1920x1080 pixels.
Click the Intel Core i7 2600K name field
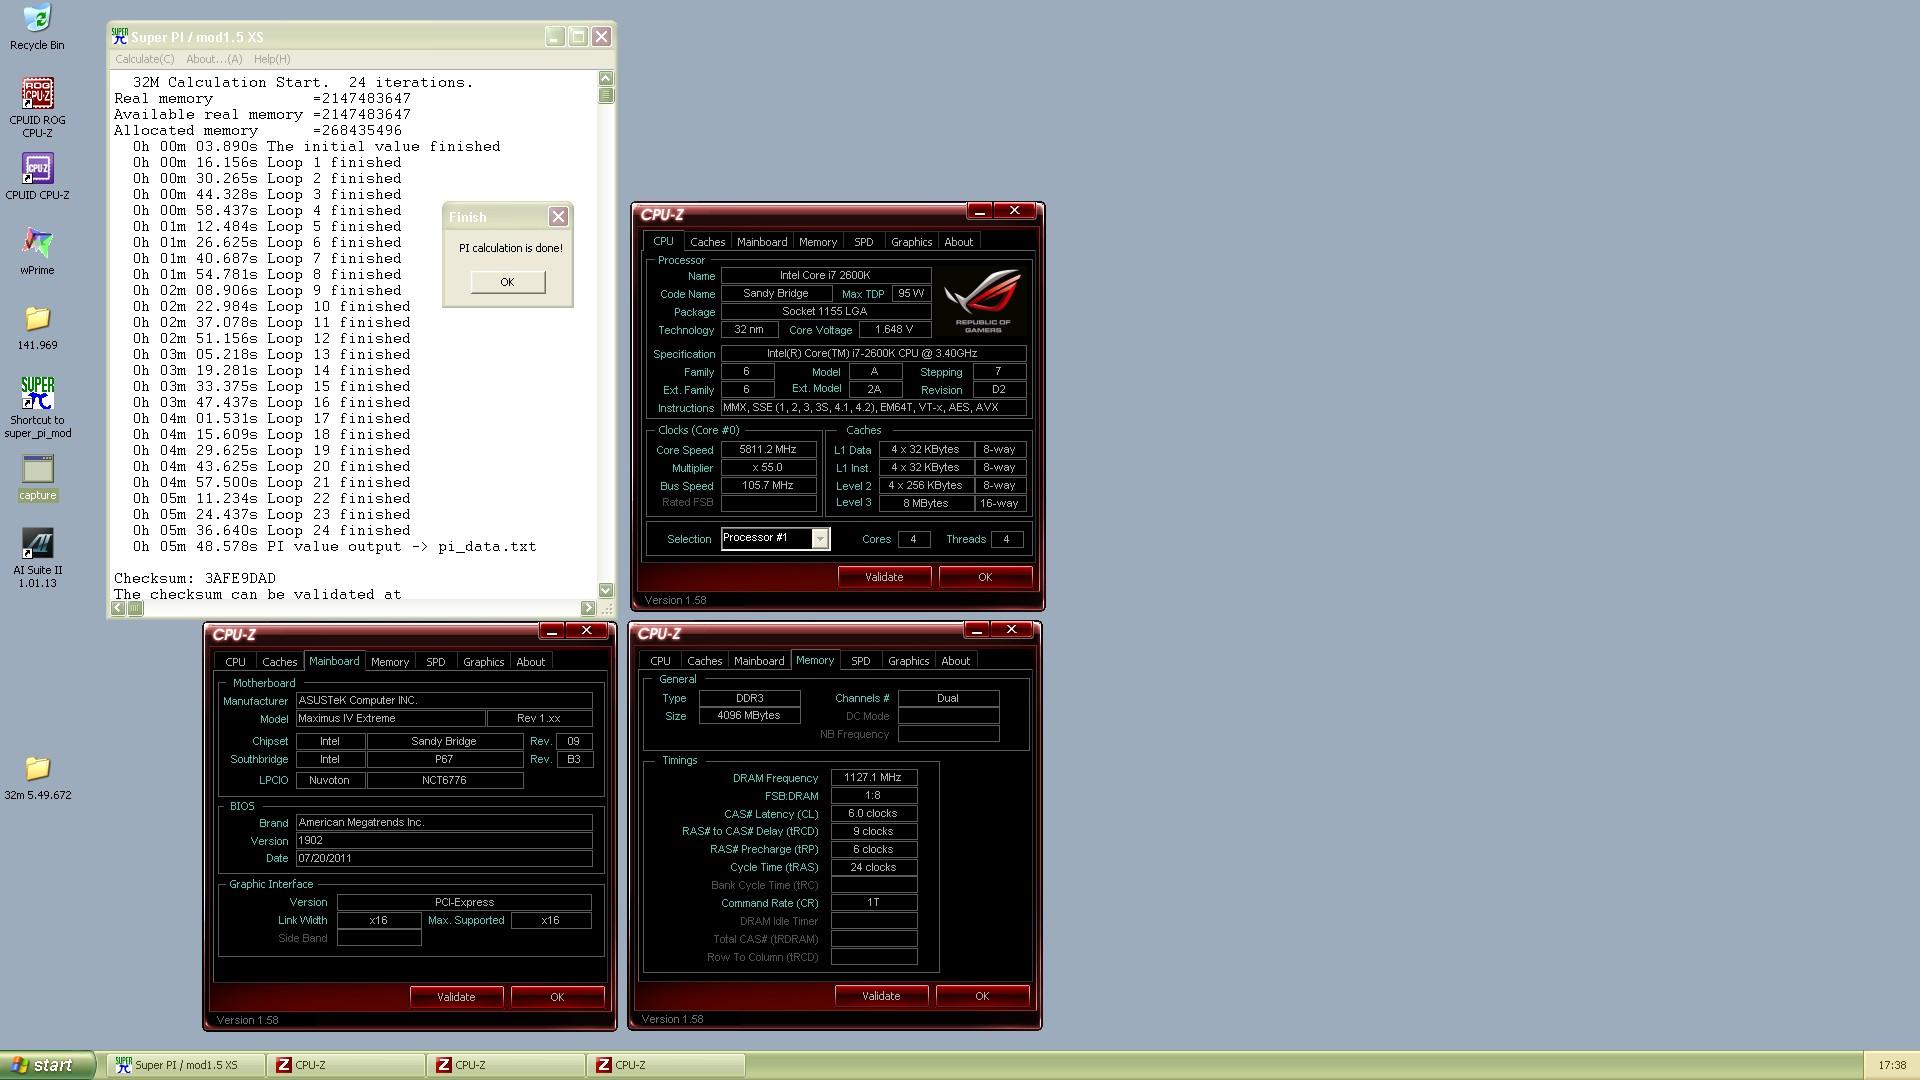pyautogui.click(x=826, y=275)
